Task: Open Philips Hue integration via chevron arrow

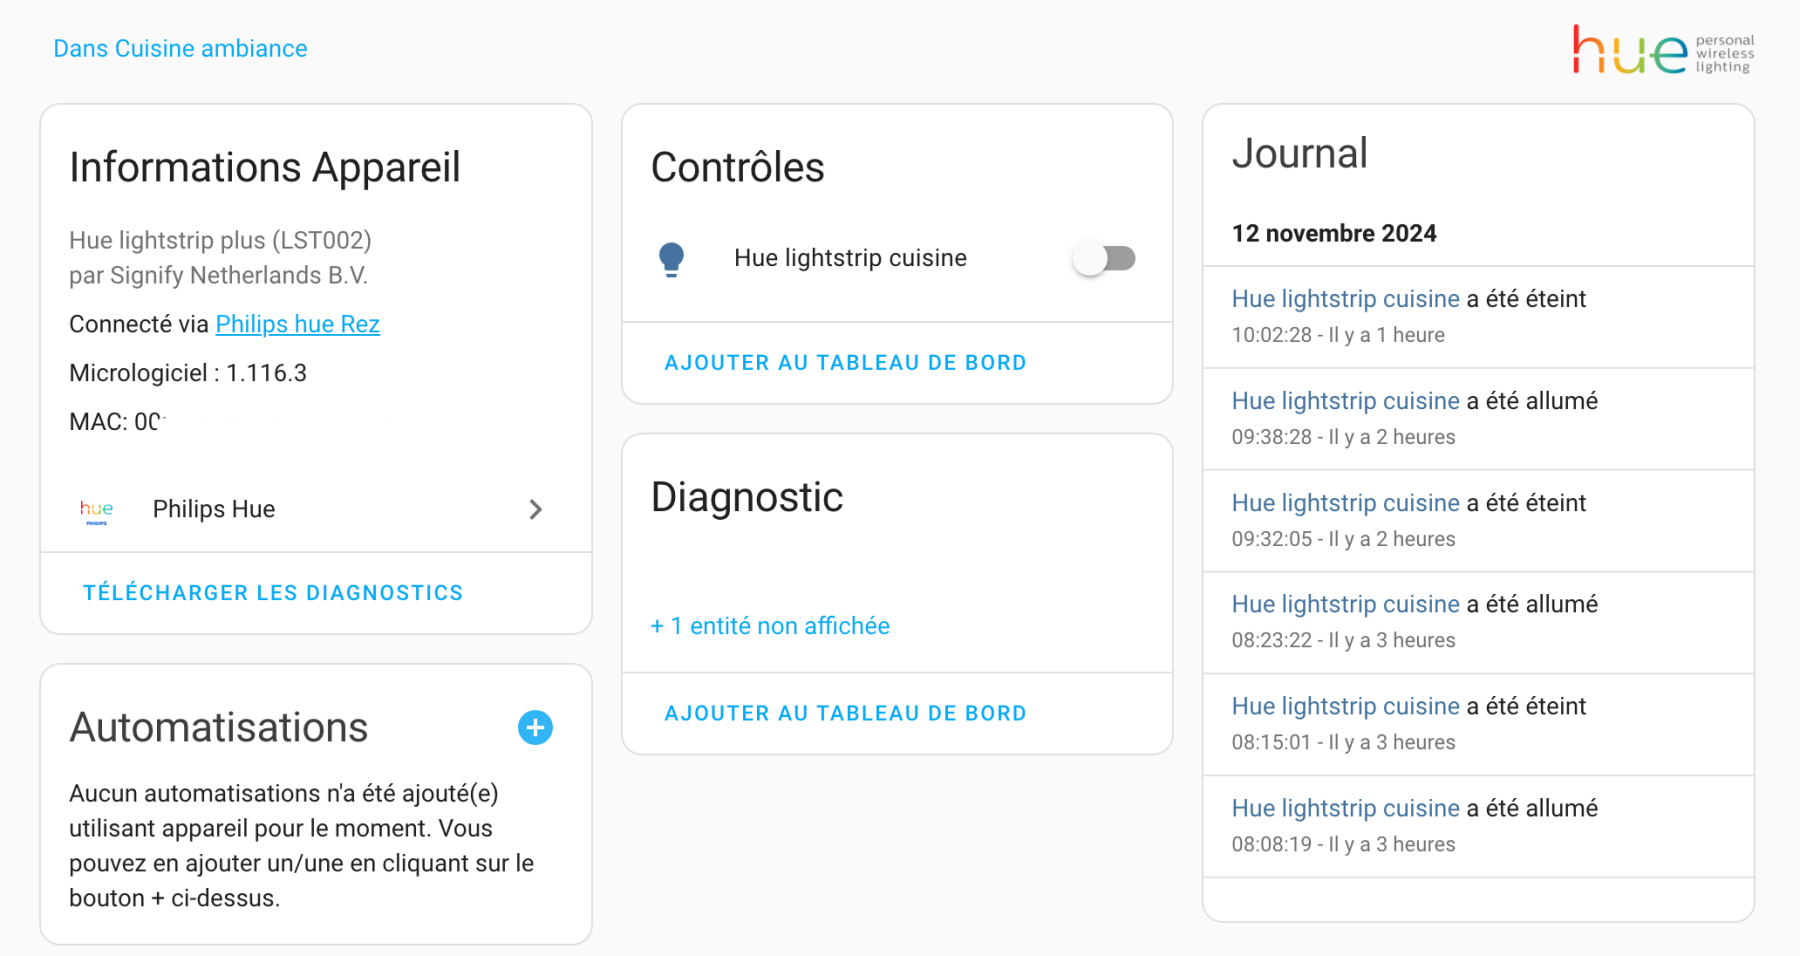Action: (535, 510)
